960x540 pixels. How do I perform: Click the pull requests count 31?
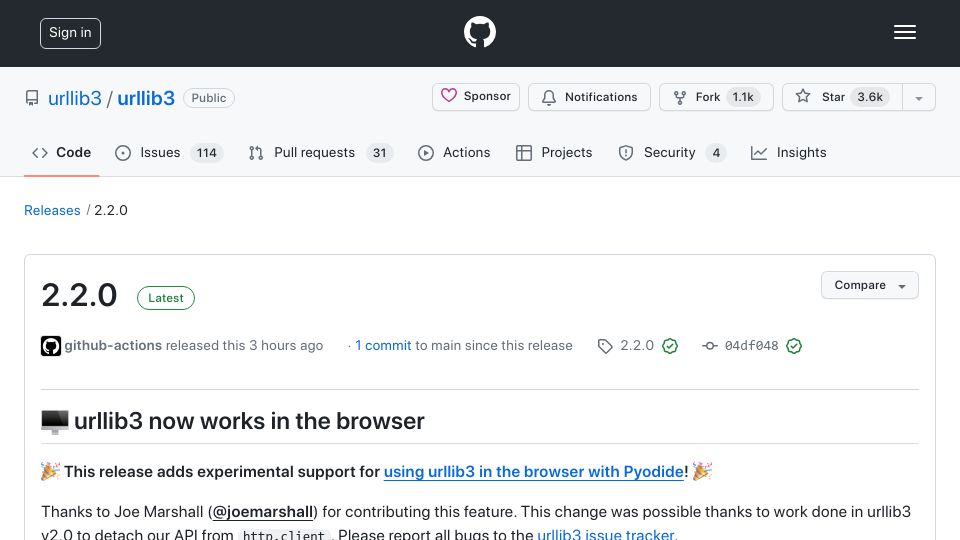(x=380, y=152)
